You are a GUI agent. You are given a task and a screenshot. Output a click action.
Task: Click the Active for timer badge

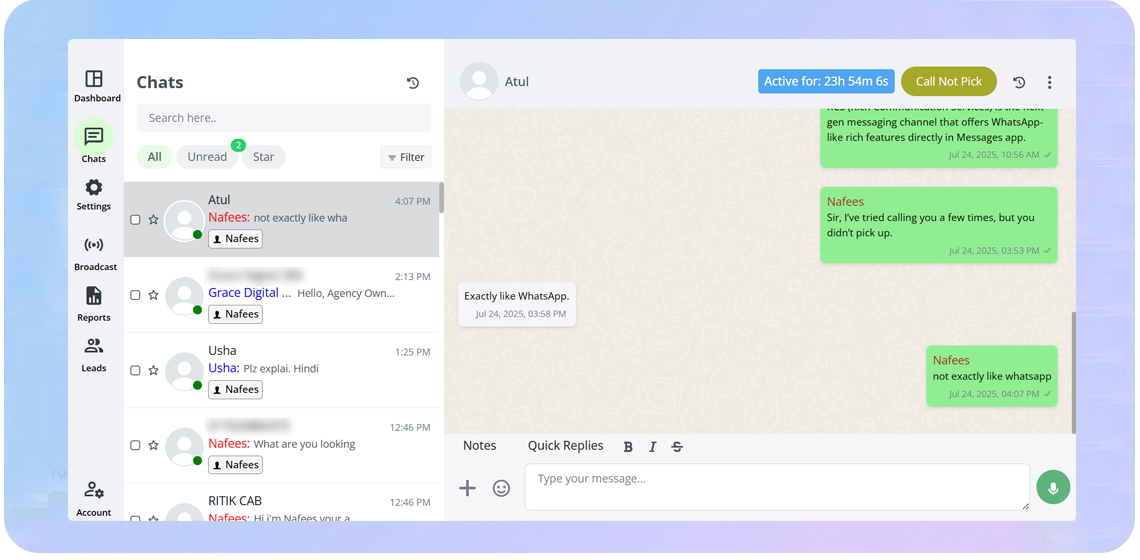(x=826, y=81)
